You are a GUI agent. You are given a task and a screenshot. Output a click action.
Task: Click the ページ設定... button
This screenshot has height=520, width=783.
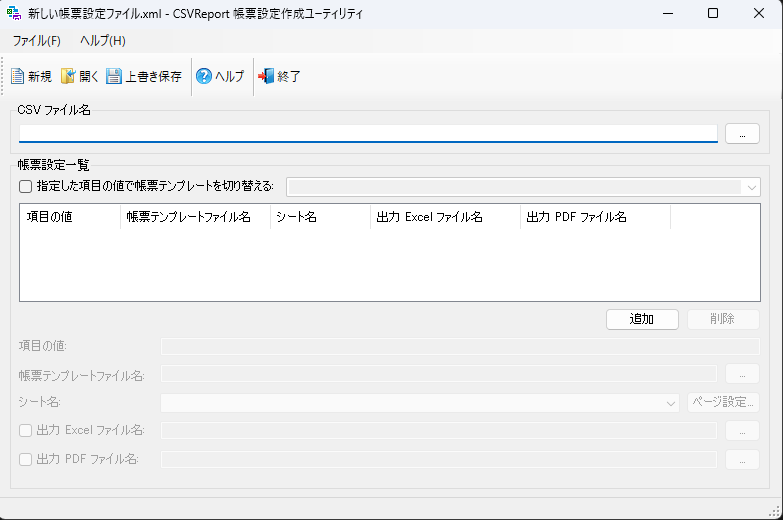[x=723, y=403]
